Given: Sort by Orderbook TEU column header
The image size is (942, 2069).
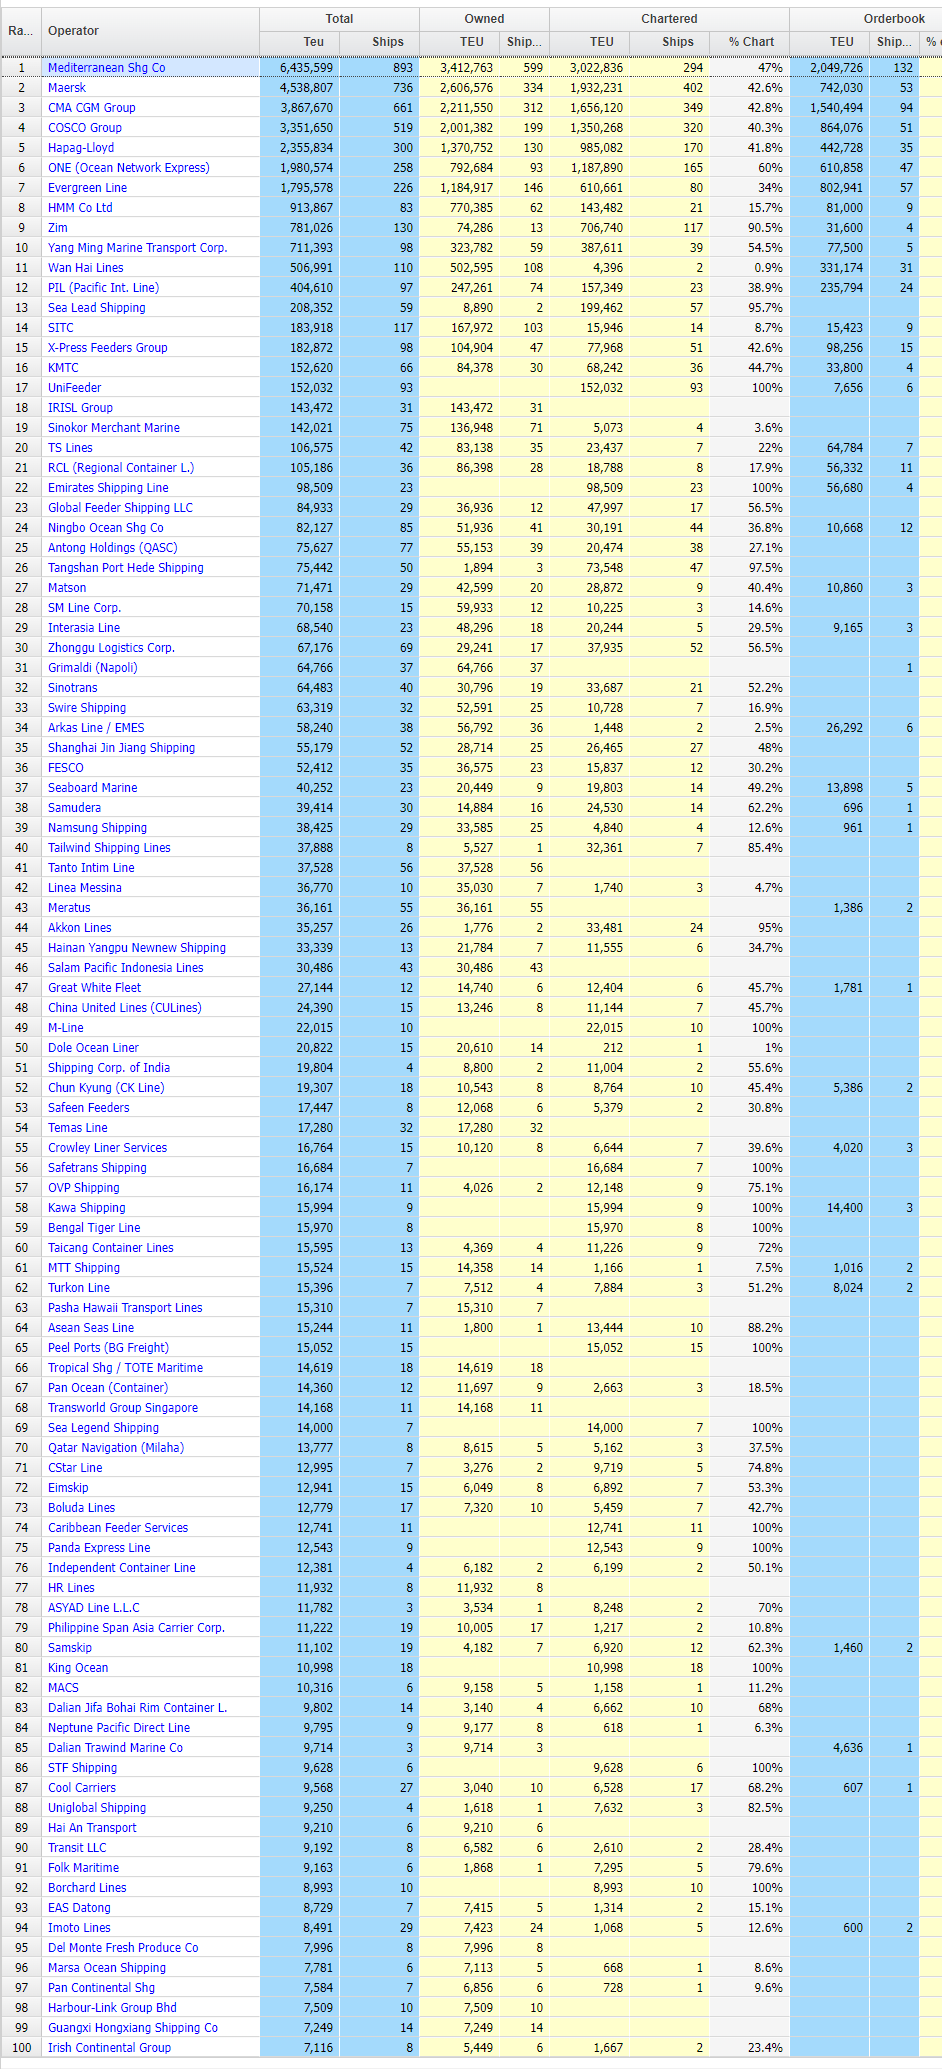Looking at the screenshot, I should (x=830, y=42).
